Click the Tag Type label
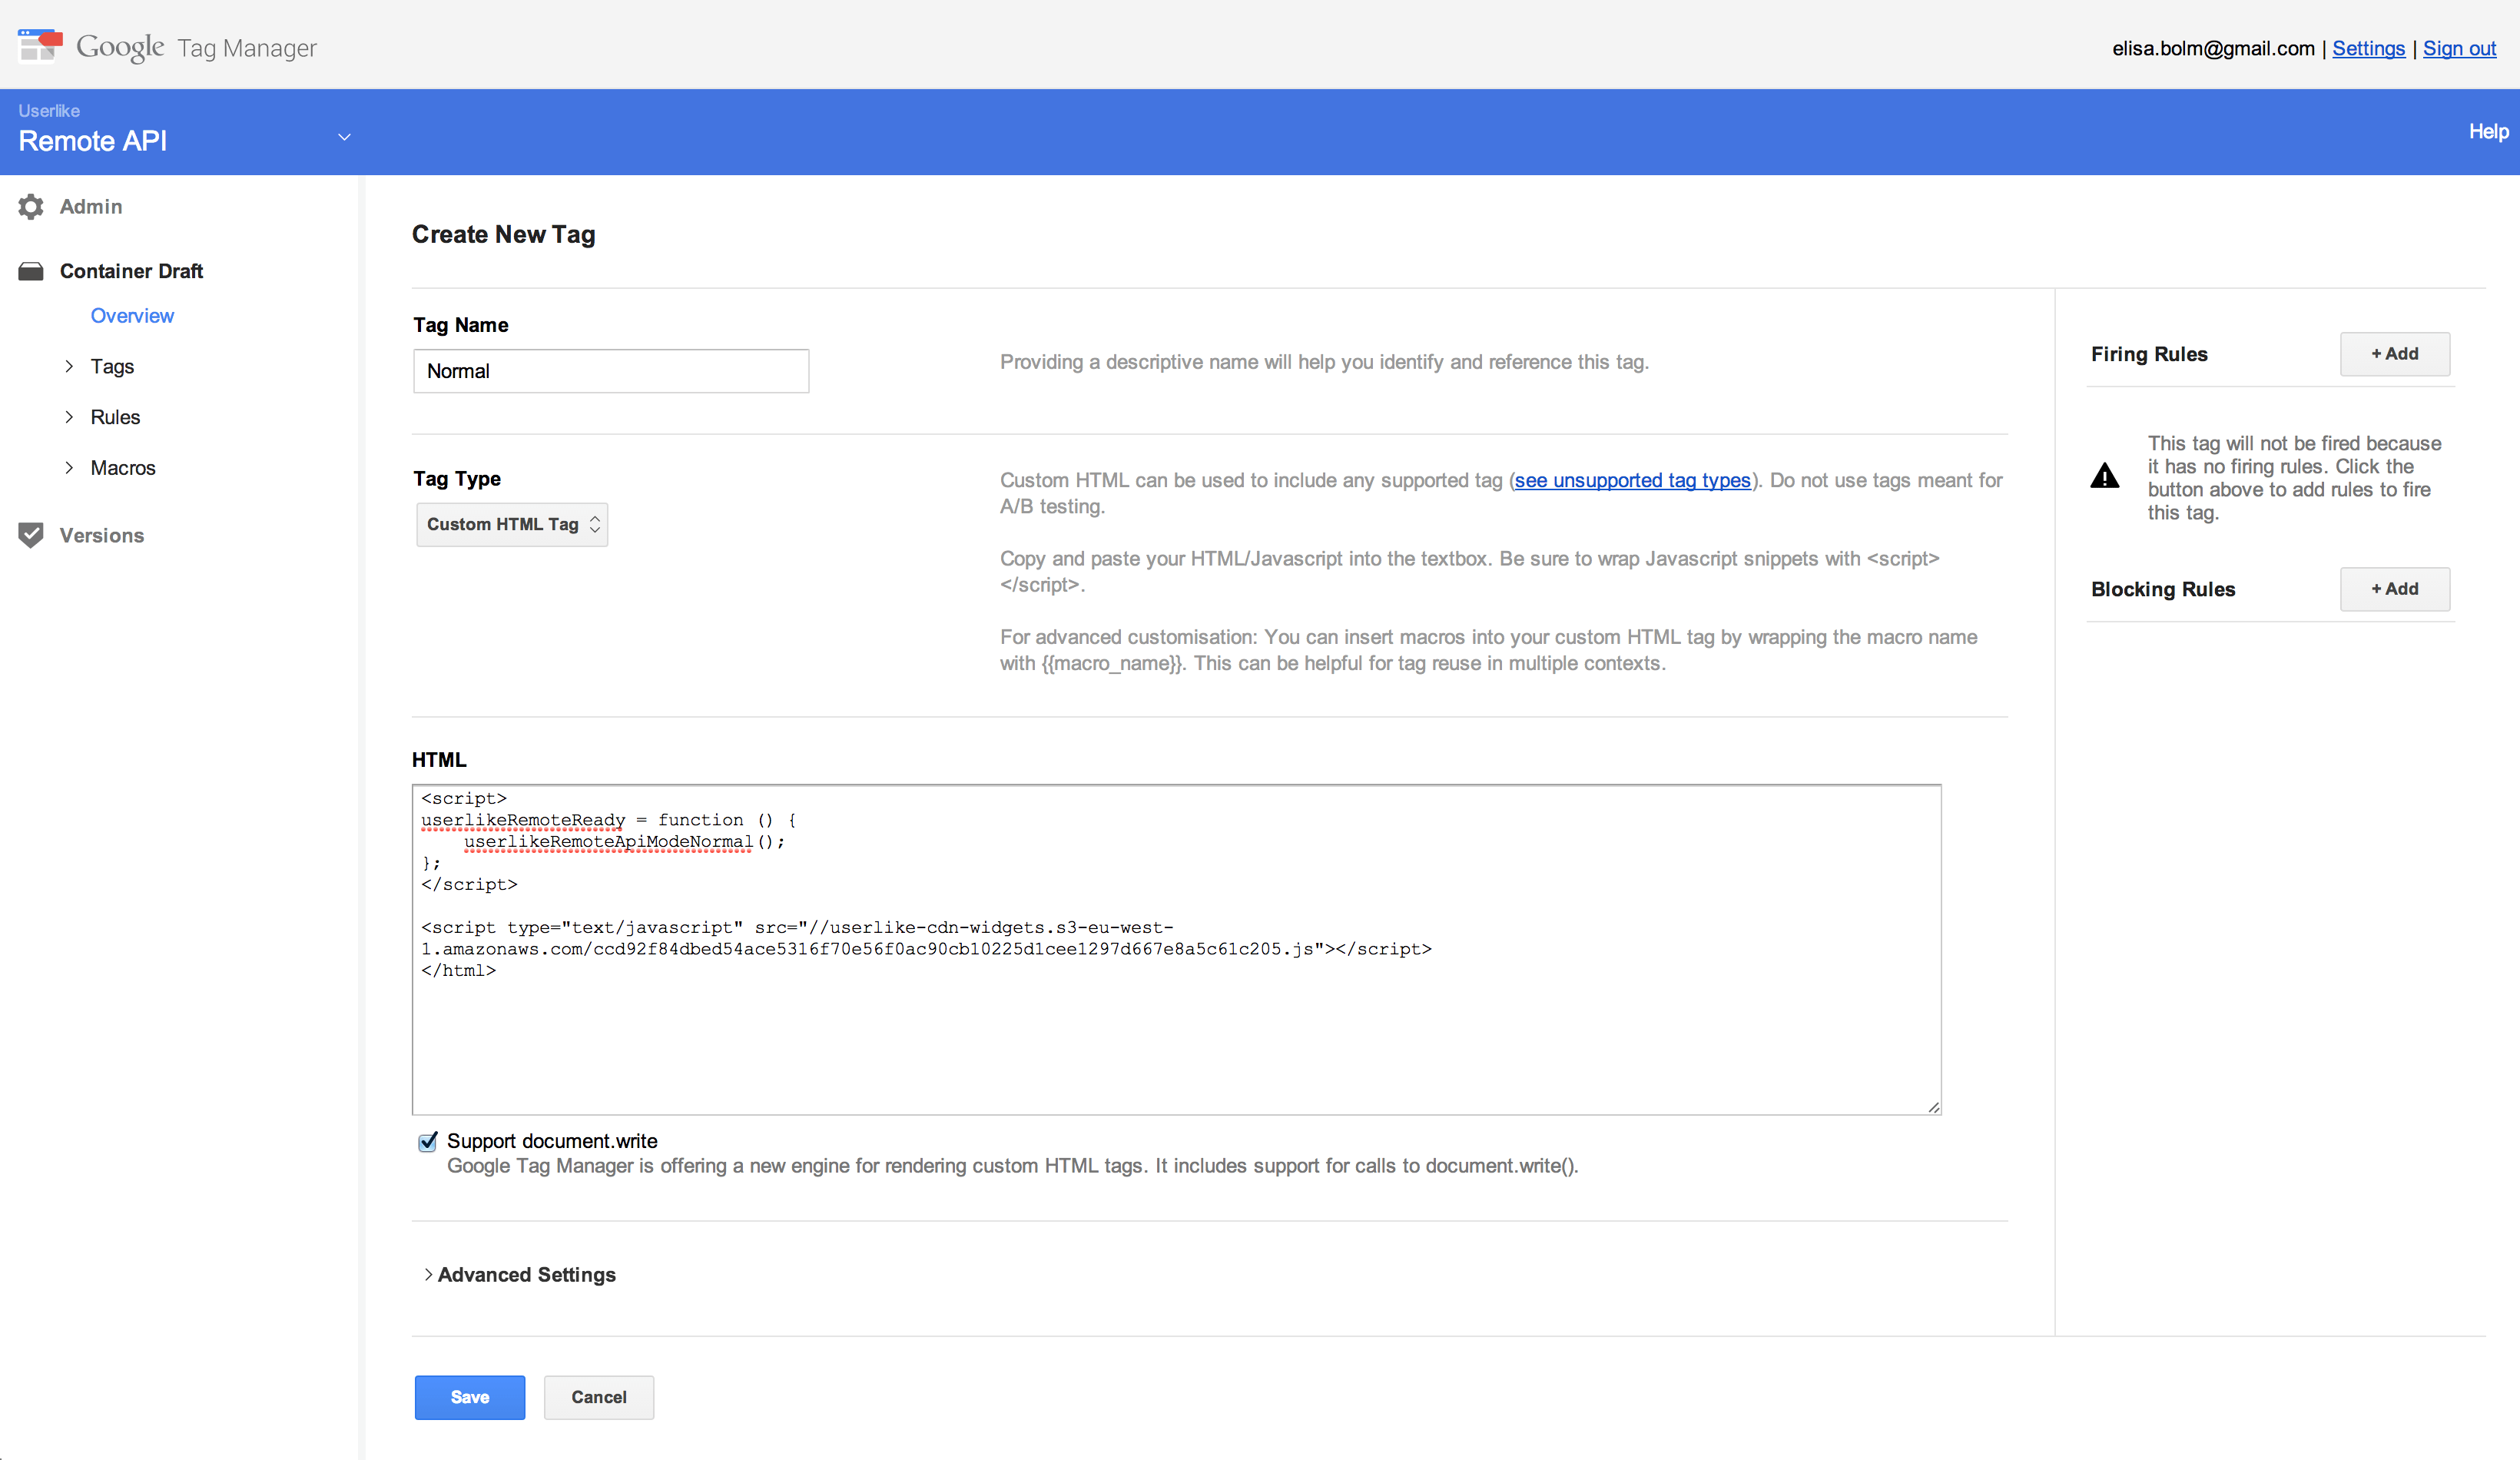2520x1460 pixels. point(457,479)
